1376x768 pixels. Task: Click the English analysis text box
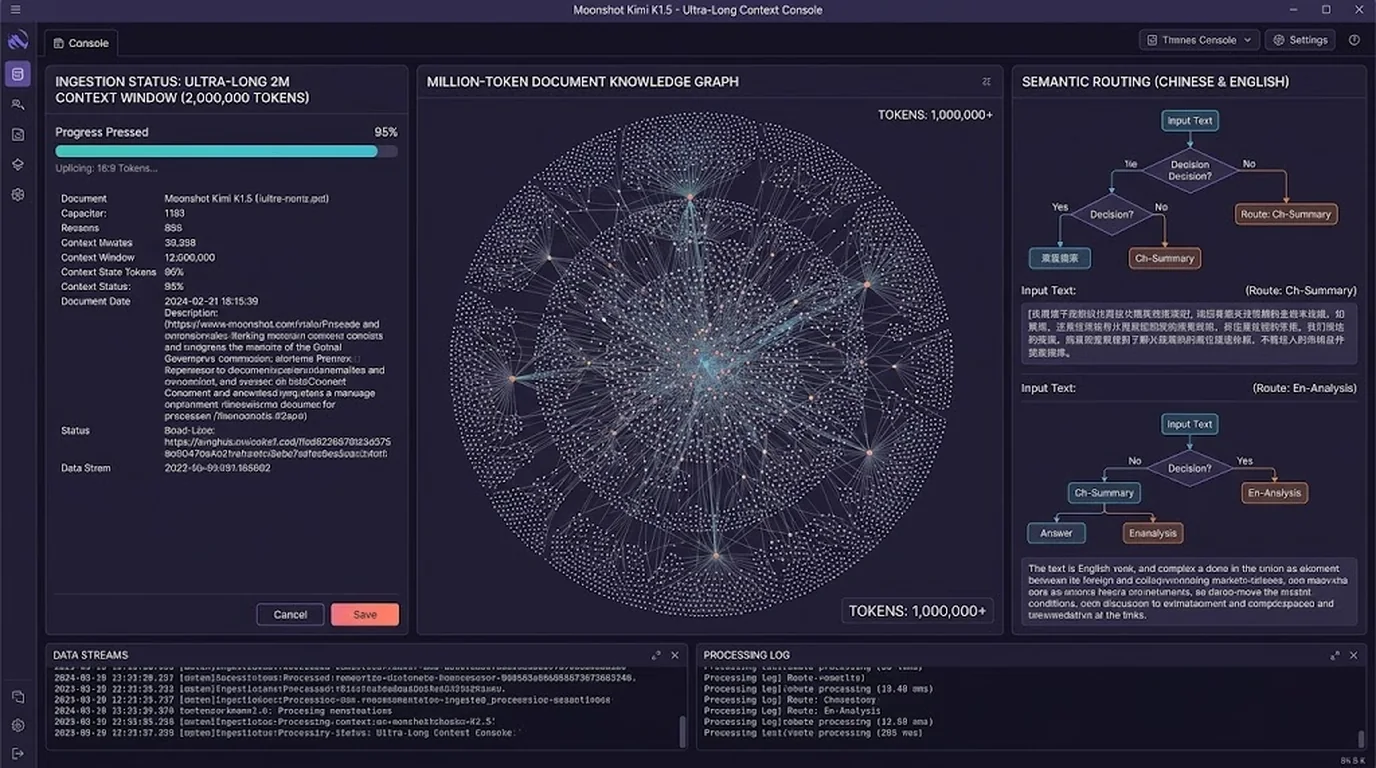pos(1189,592)
